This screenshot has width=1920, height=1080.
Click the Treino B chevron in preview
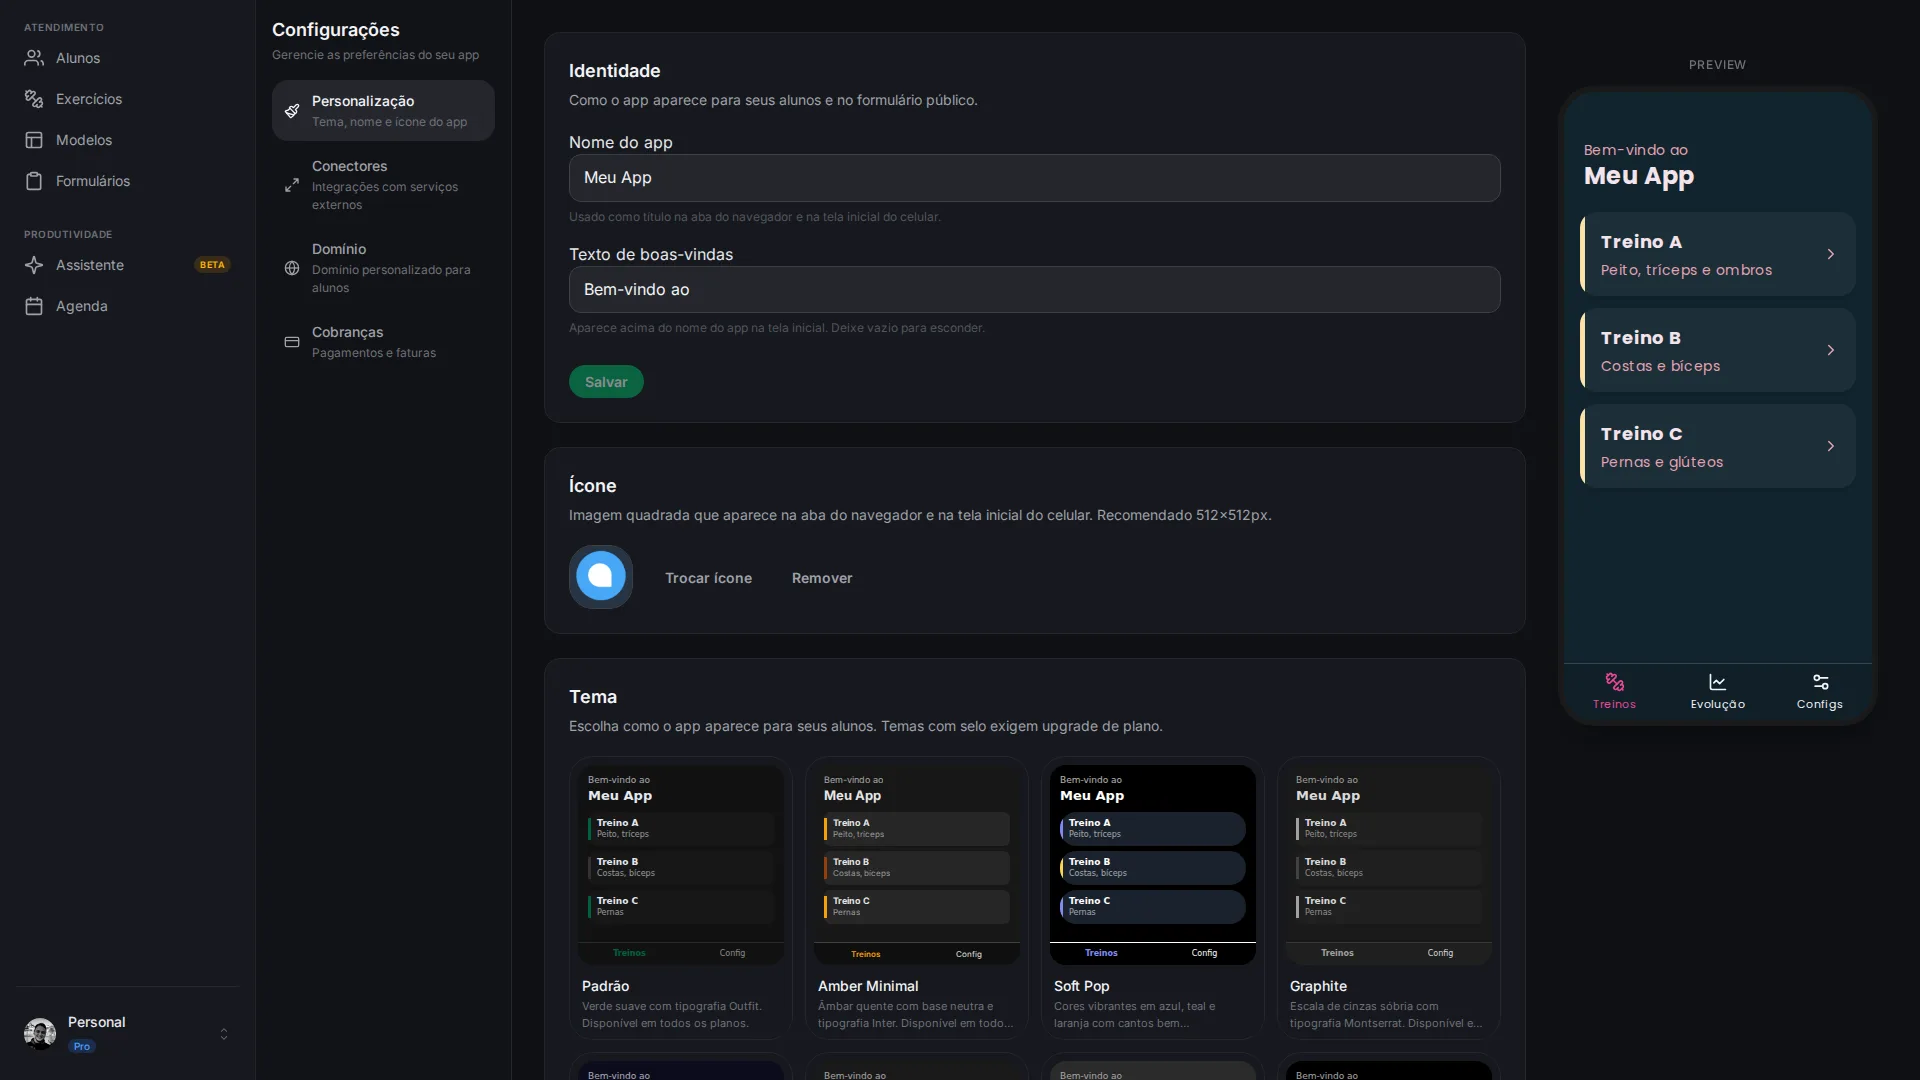click(x=1831, y=350)
